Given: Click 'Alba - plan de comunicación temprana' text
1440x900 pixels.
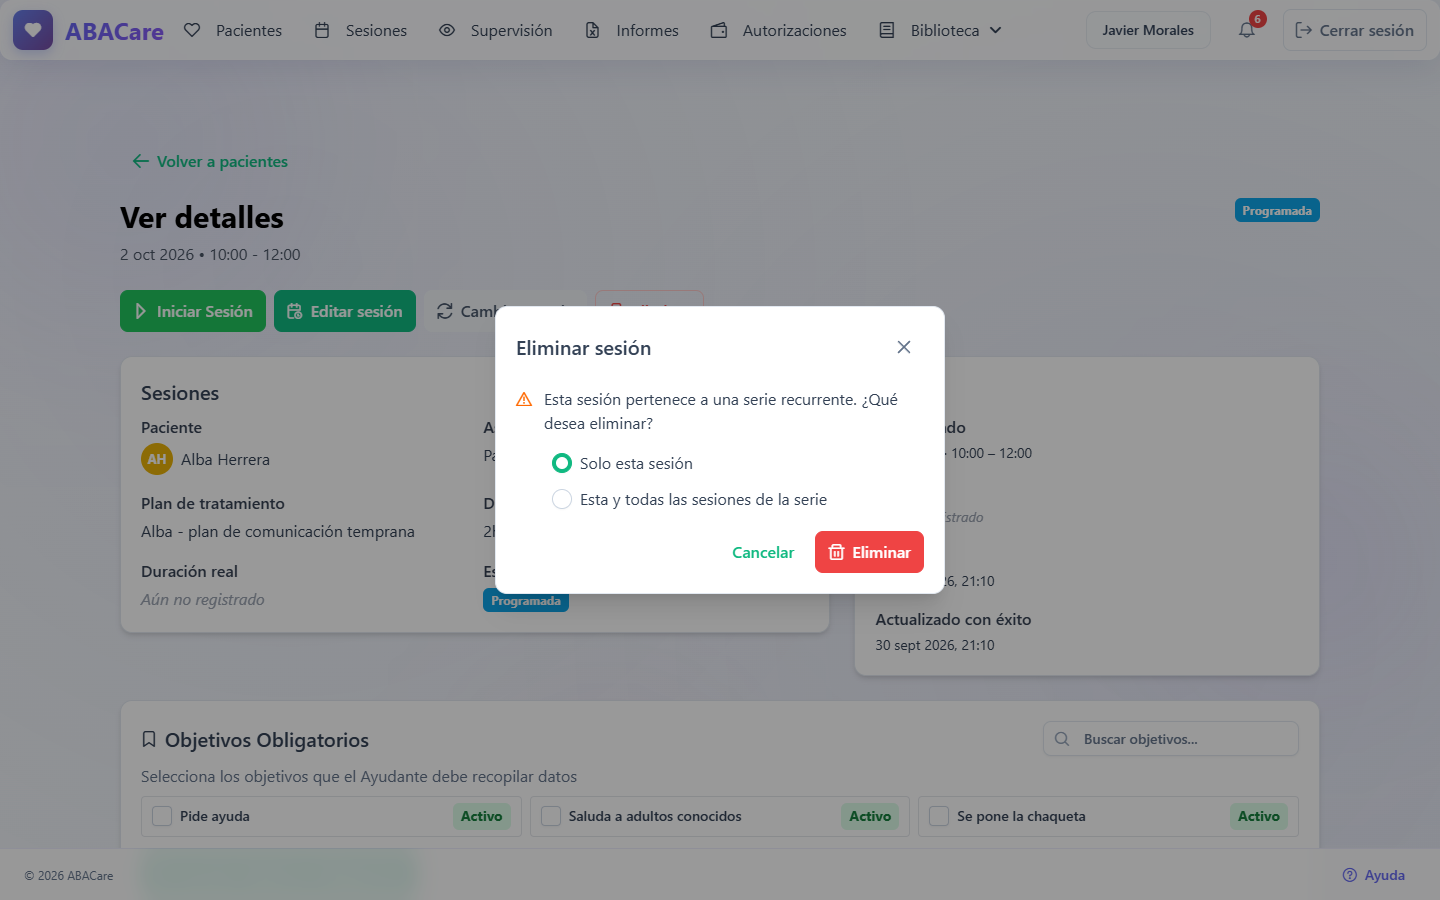Looking at the screenshot, I should point(278,531).
